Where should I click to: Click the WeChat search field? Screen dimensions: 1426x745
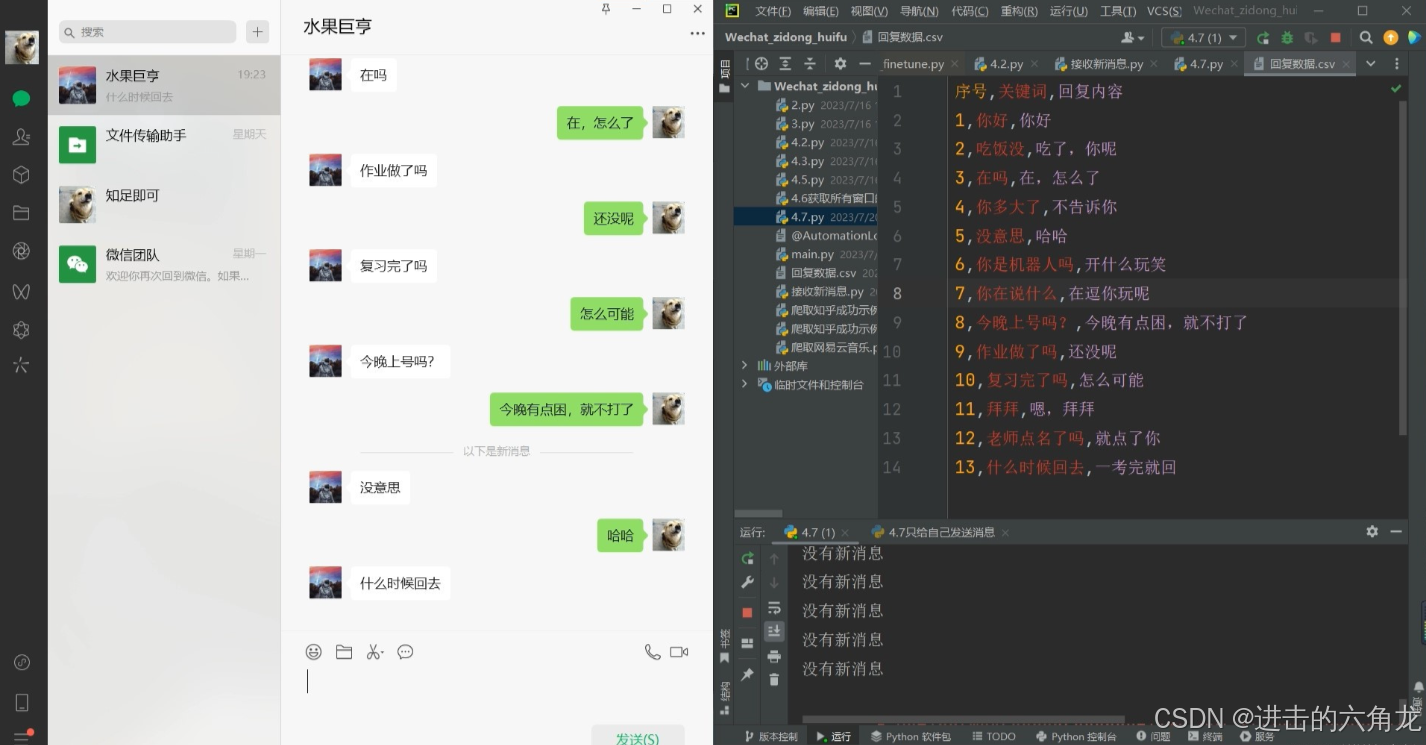[x=148, y=32]
